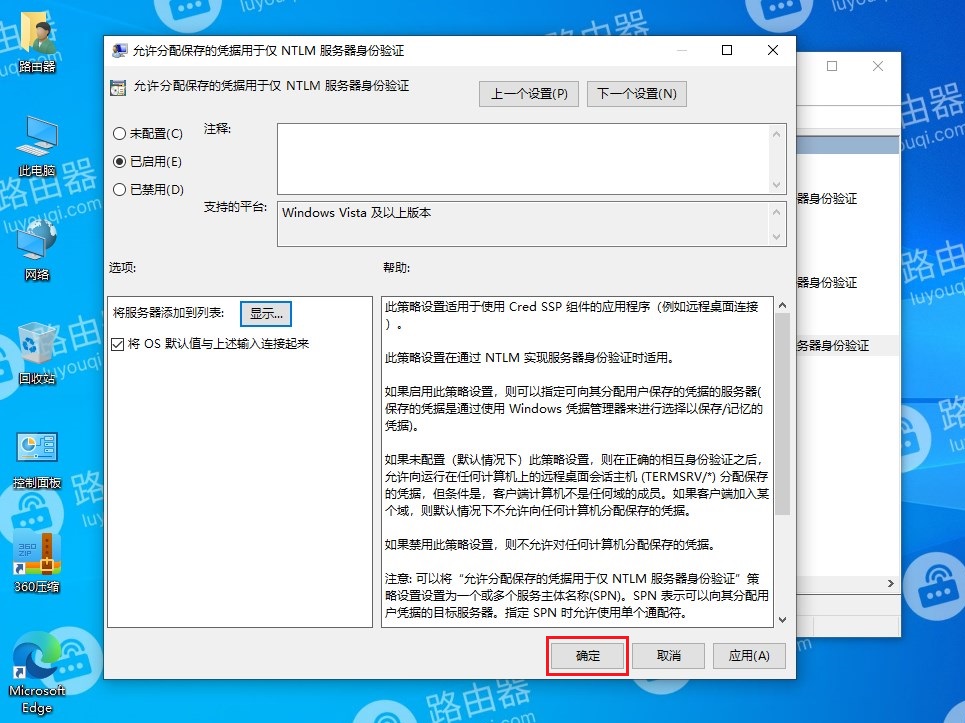Image resolution: width=965 pixels, height=723 pixels.
Task: Click the up arrow of the 注释 scrollbar
Action: 777,134
